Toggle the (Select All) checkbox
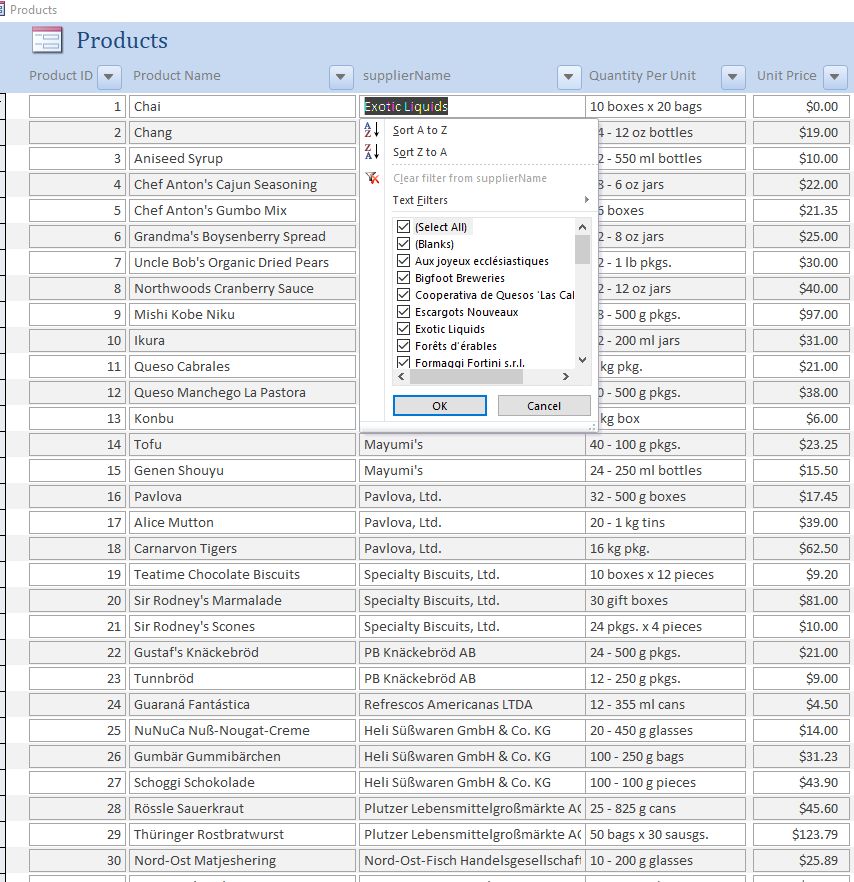 pyautogui.click(x=403, y=227)
